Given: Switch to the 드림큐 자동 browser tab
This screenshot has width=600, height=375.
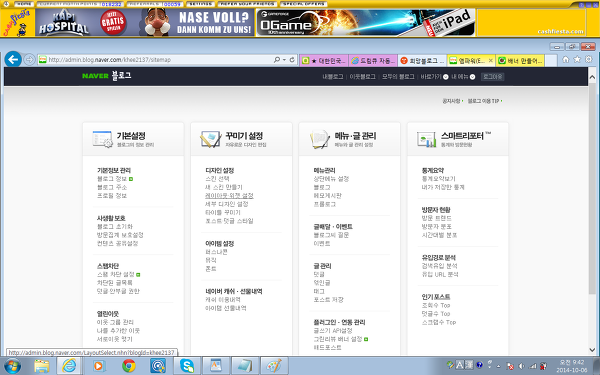Looking at the screenshot, I should click(373, 60).
